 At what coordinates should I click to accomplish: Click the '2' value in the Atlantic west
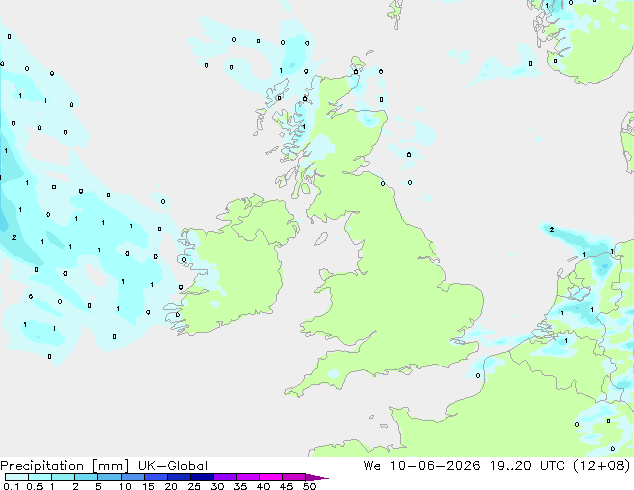[14, 237]
